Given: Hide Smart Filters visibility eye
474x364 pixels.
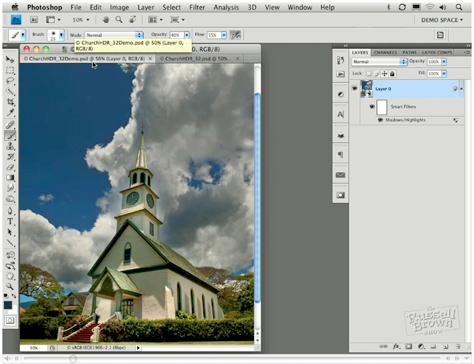Looking at the screenshot, I should [x=372, y=107].
